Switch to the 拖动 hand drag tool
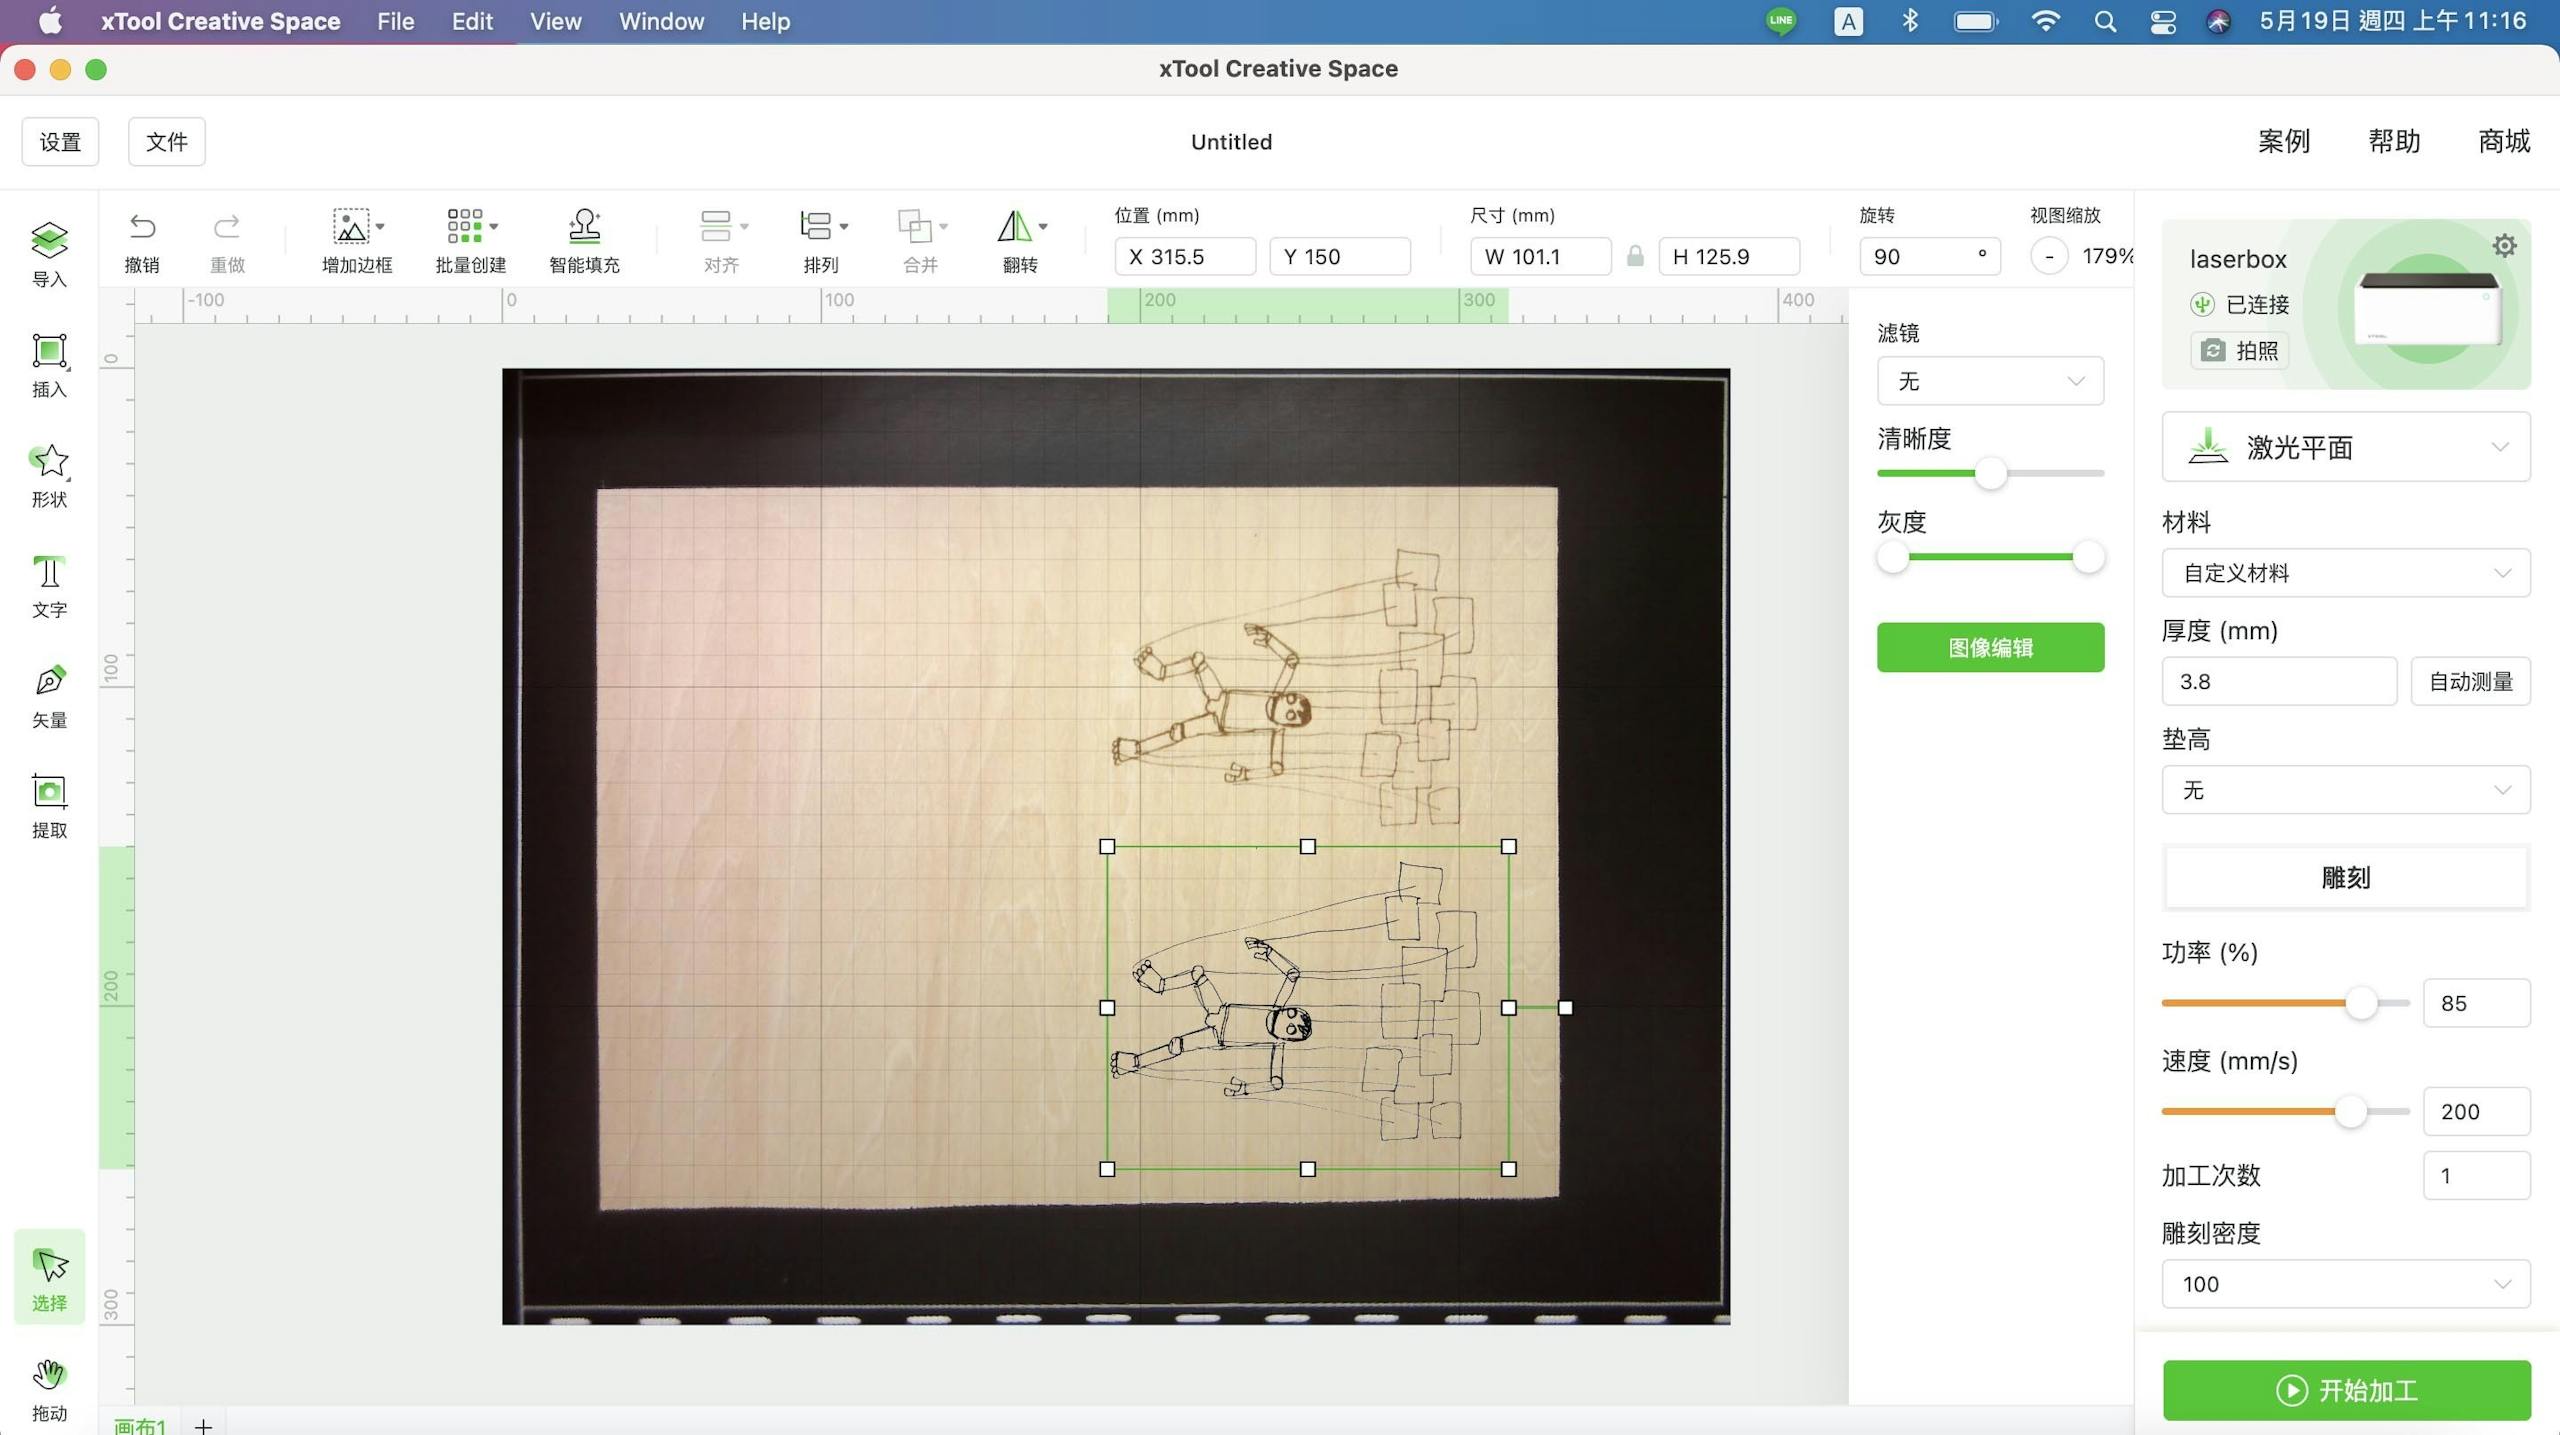Viewport: 2560px width, 1435px height. coord(49,1390)
